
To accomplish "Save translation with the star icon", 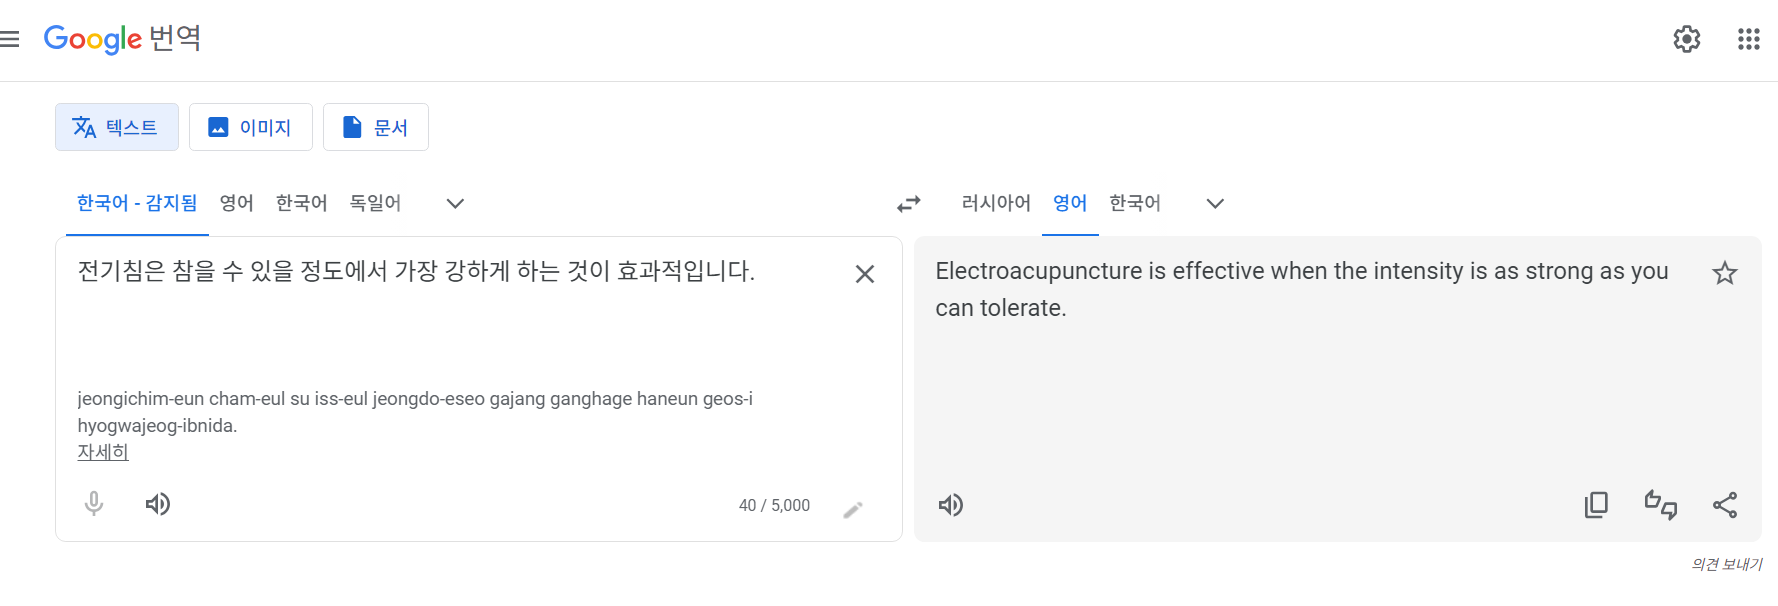I will [x=1724, y=273].
